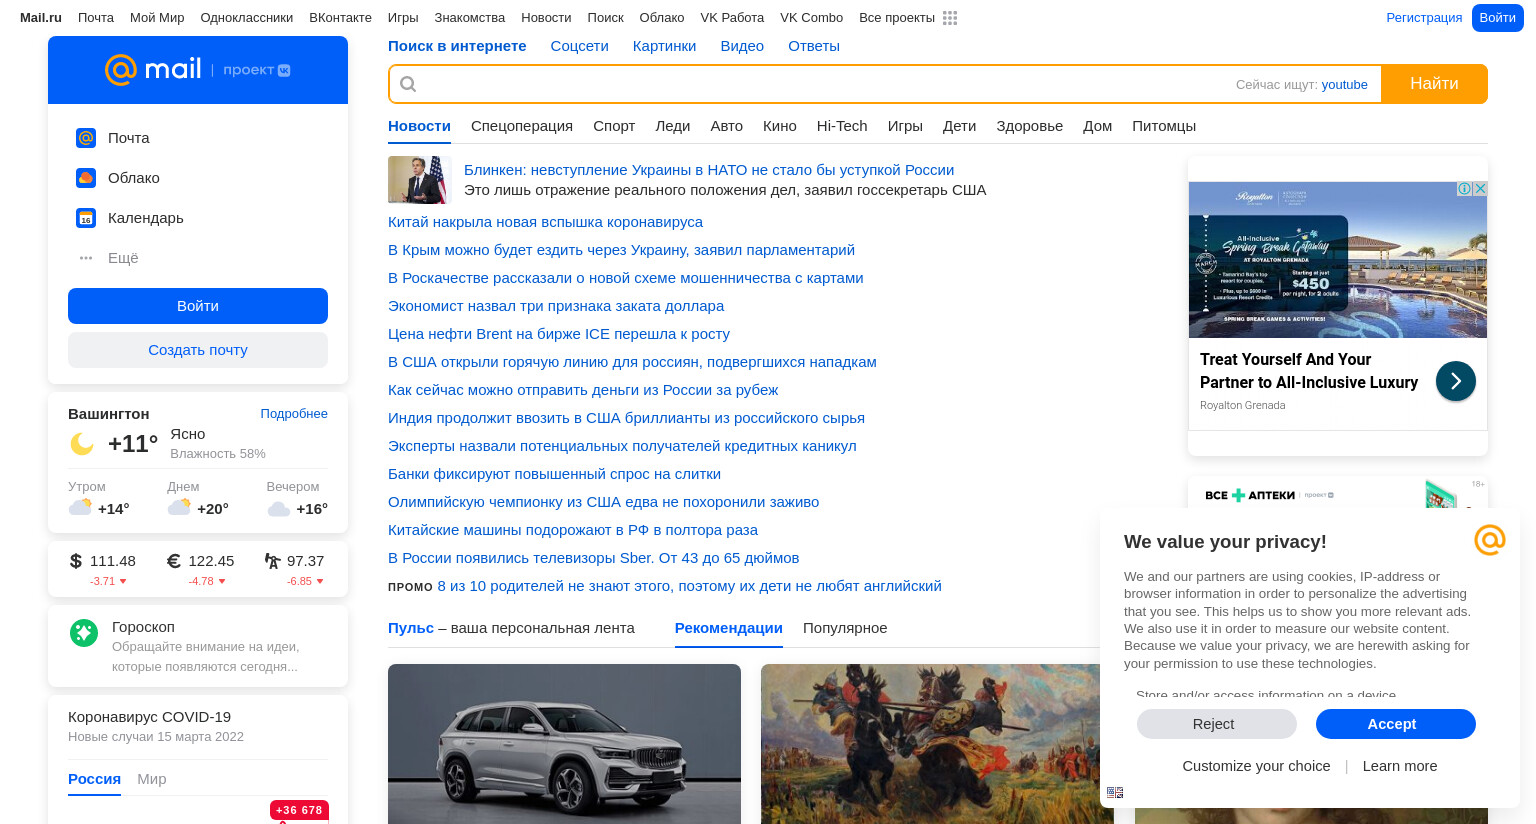Click the evening weather cloud icon
This screenshot has width=1536, height=824.
coord(279,509)
